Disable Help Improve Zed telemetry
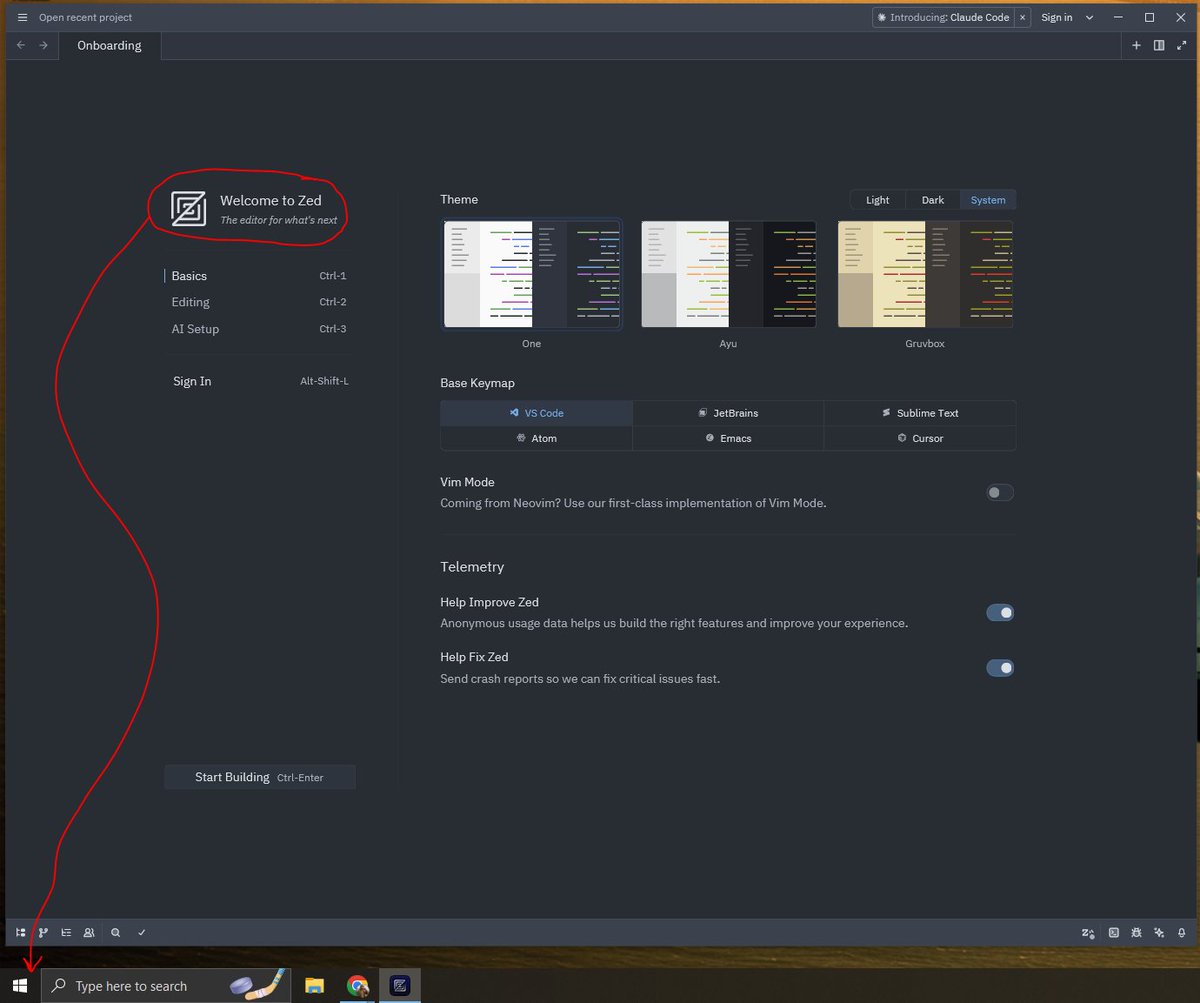 (x=1000, y=612)
